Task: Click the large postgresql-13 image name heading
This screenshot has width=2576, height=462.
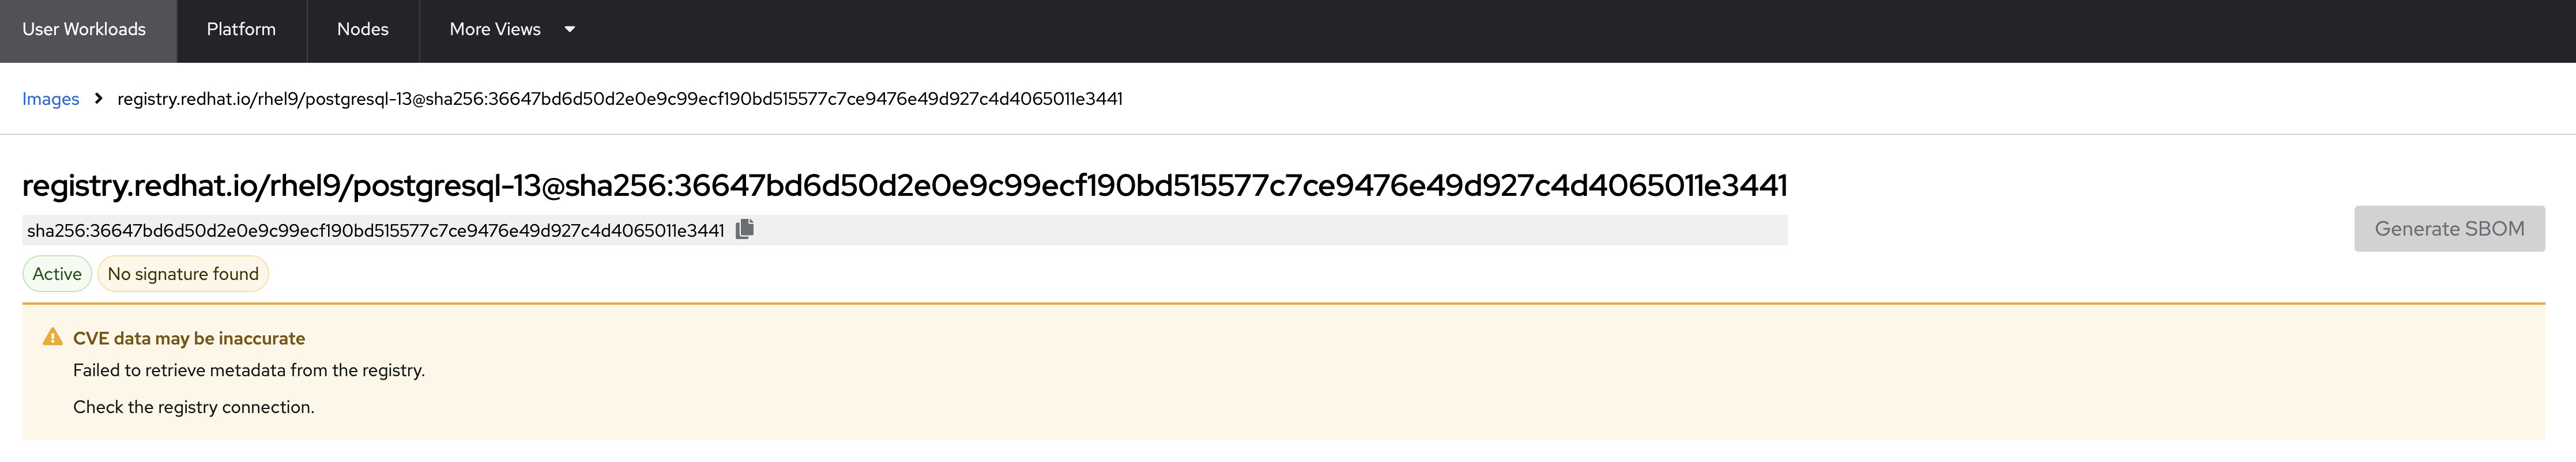Action: click(x=904, y=185)
